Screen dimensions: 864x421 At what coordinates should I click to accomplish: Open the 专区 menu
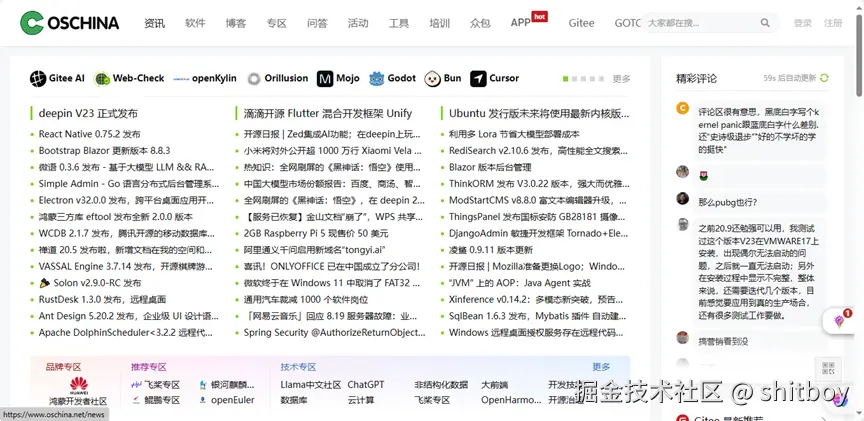tap(277, 23)
